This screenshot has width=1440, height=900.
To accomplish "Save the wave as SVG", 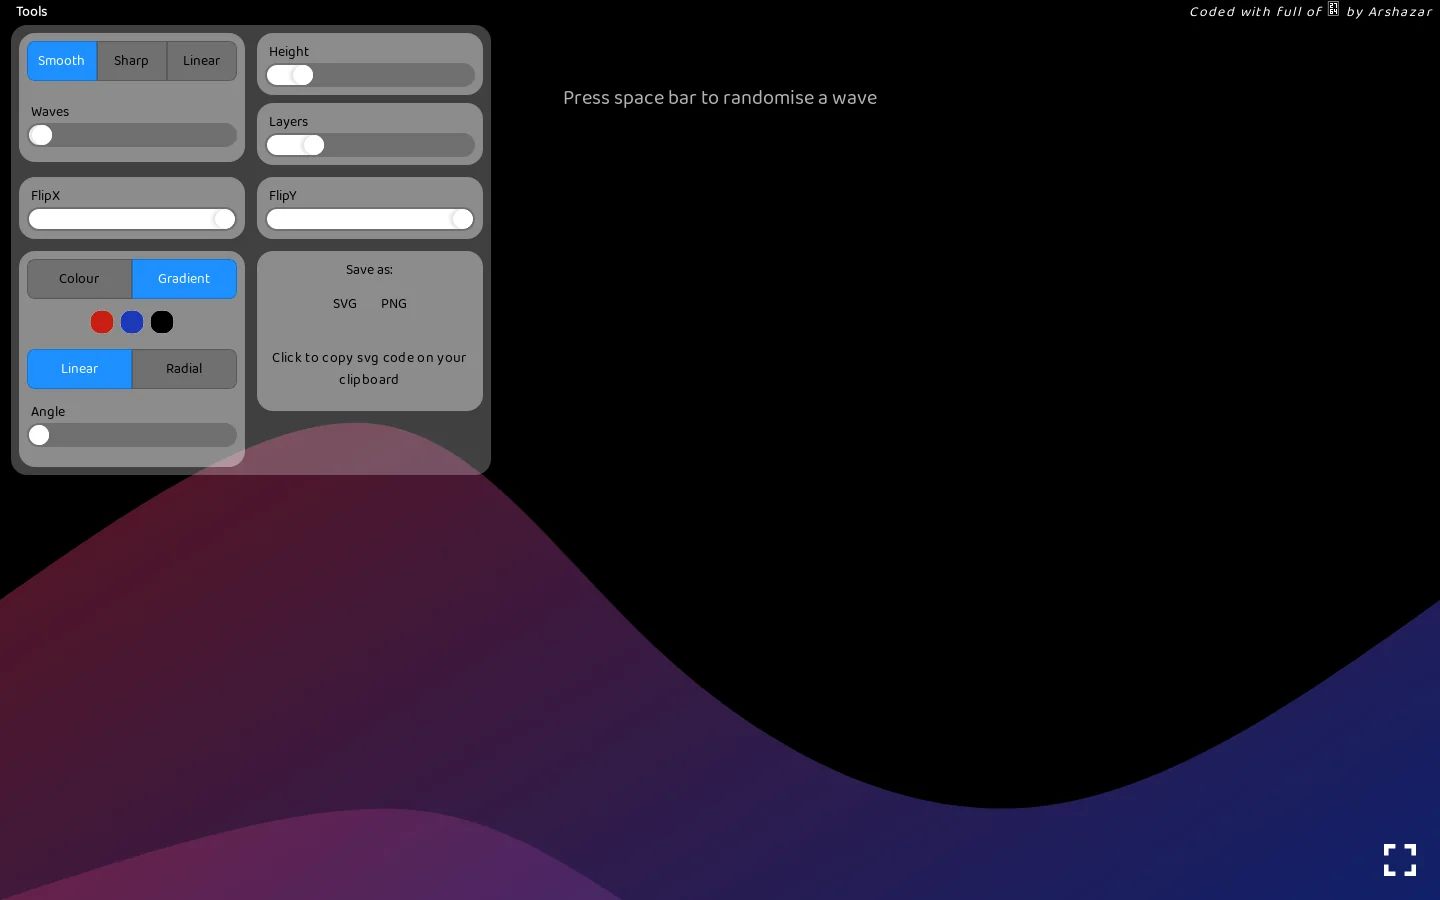I will pos(345,304).
